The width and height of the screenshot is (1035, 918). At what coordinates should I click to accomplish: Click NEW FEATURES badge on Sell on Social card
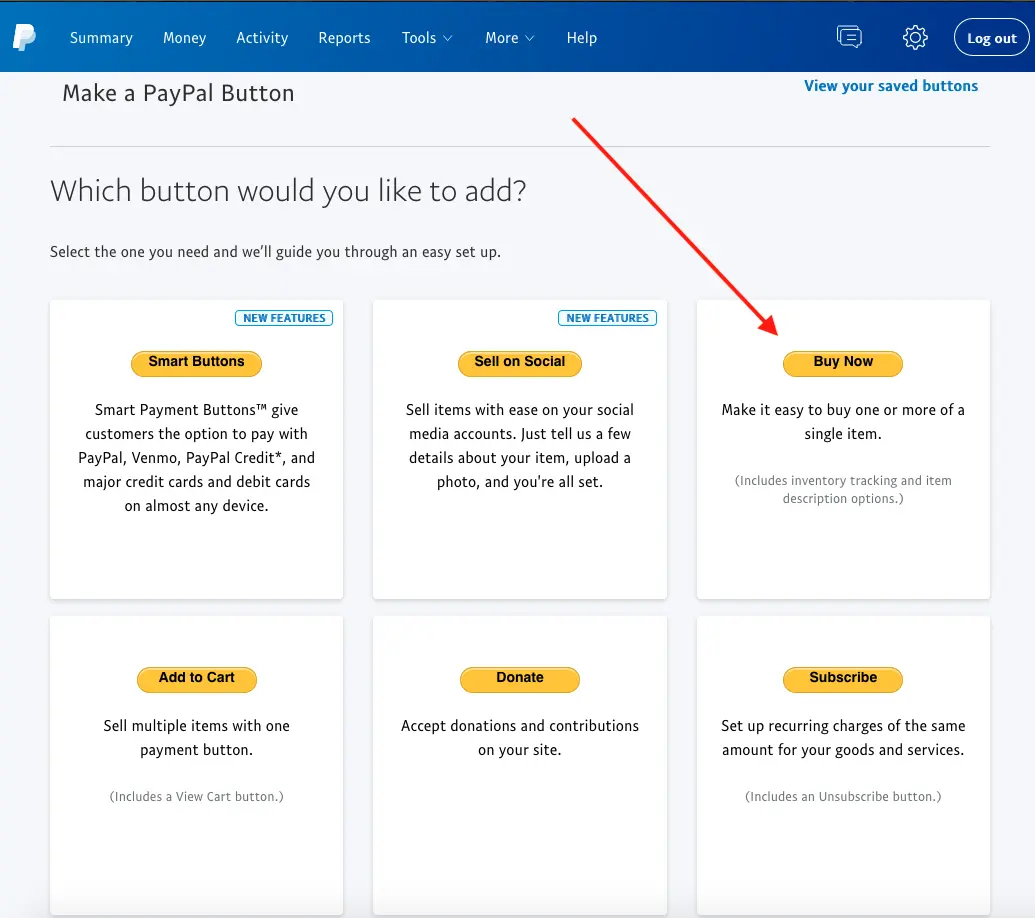click(607, 318)
